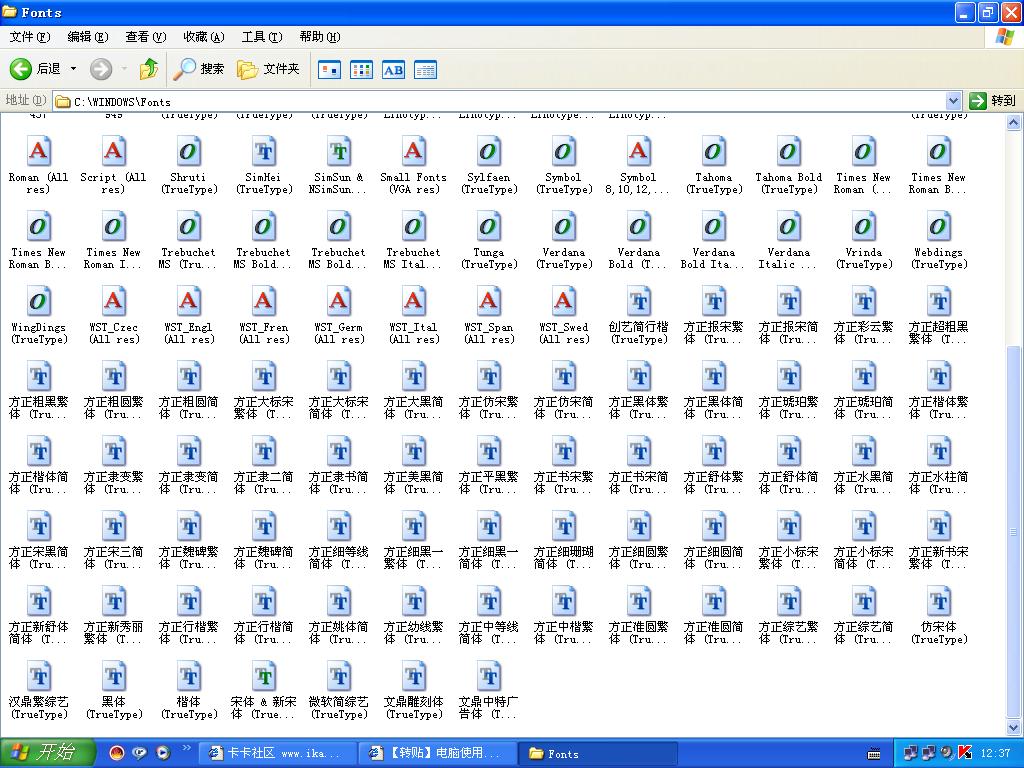Open the Back button history dropdown arrow
The width and height of the screenshot is (1024, 768).
point(73,69)
